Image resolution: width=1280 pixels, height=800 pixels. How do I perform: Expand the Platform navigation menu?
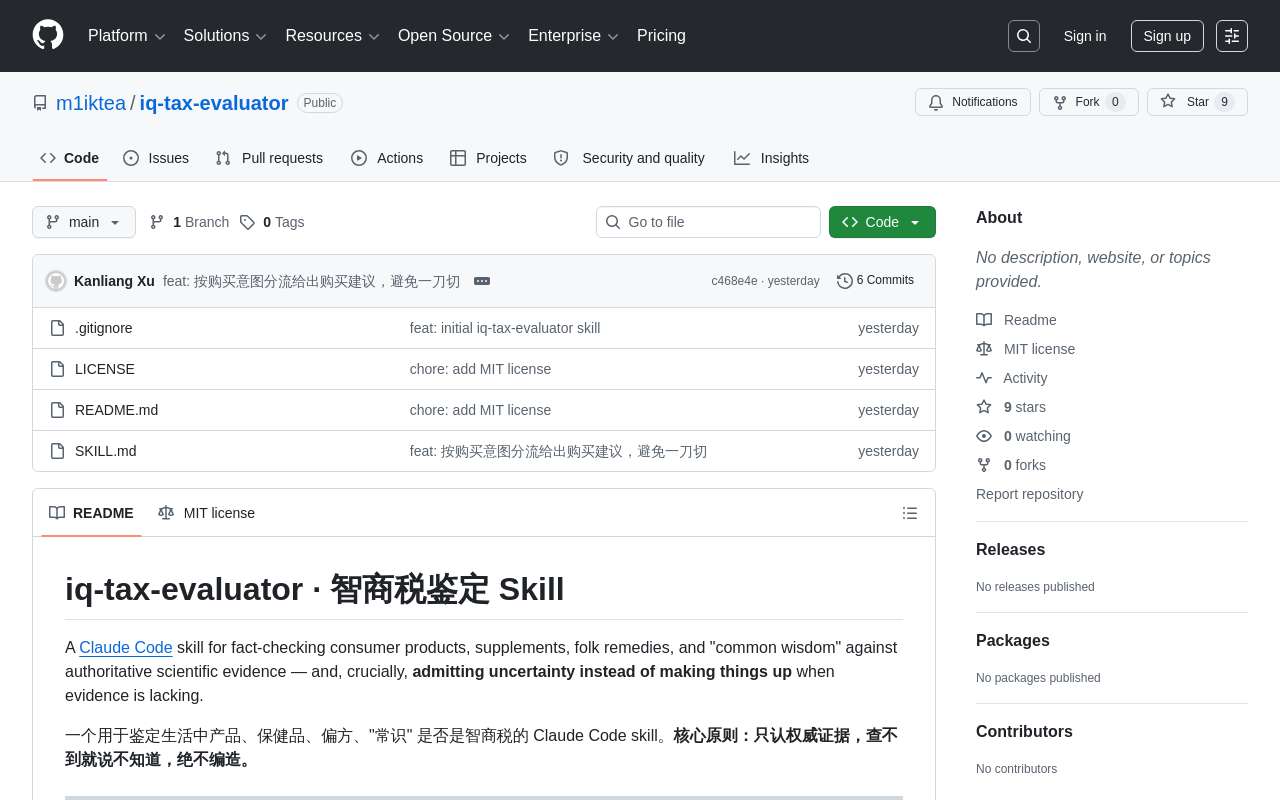pyautogui.click(x=126, y=36)
